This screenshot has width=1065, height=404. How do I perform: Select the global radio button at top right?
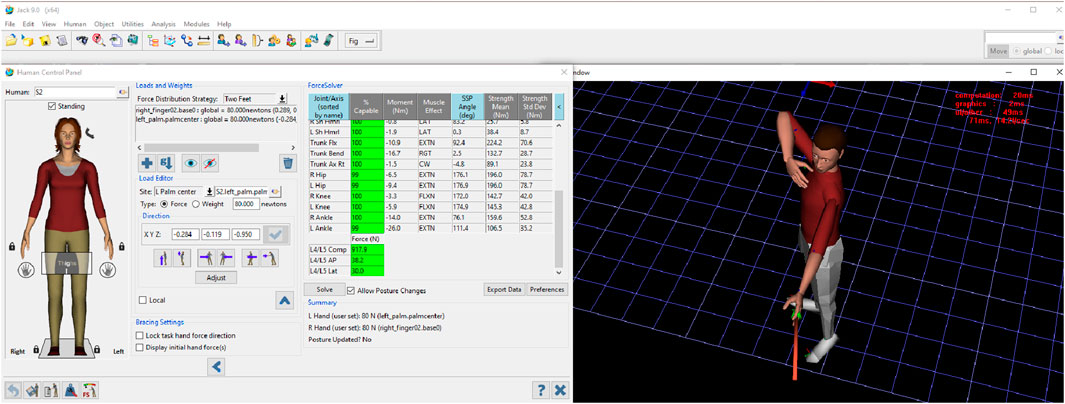tap(1017, 51)
